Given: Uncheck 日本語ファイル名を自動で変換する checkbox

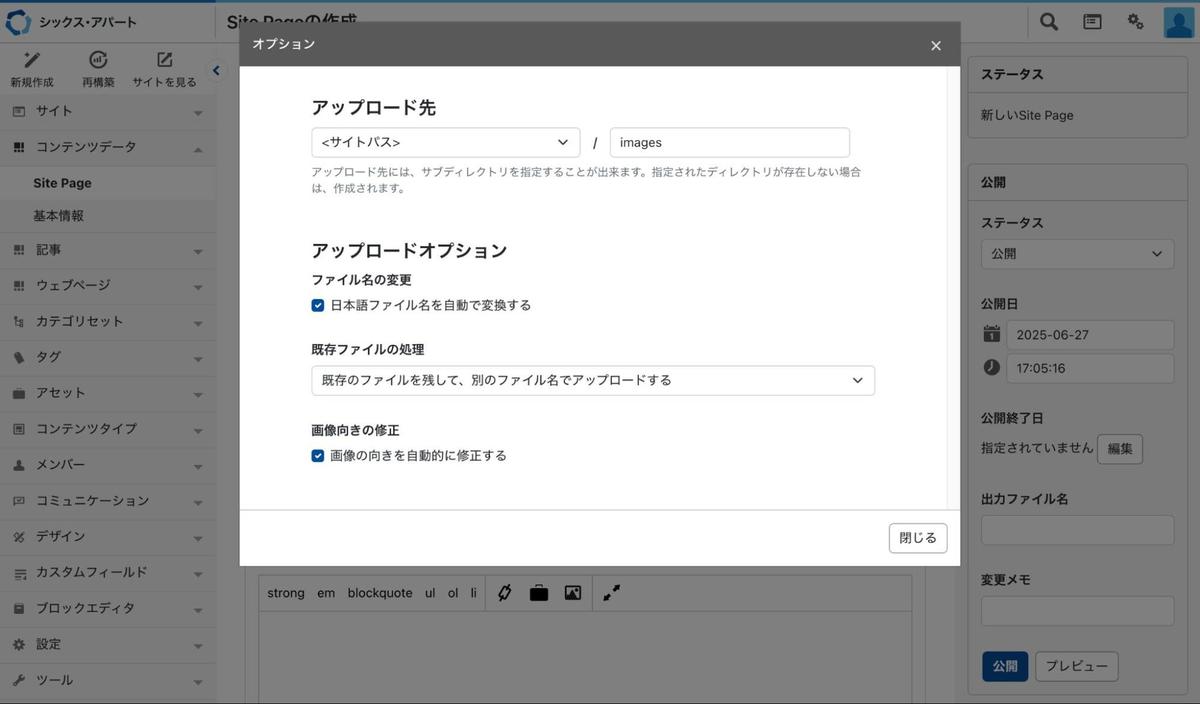Looking at the screenshot, I should pyautogui.click(x=318, y=305).
